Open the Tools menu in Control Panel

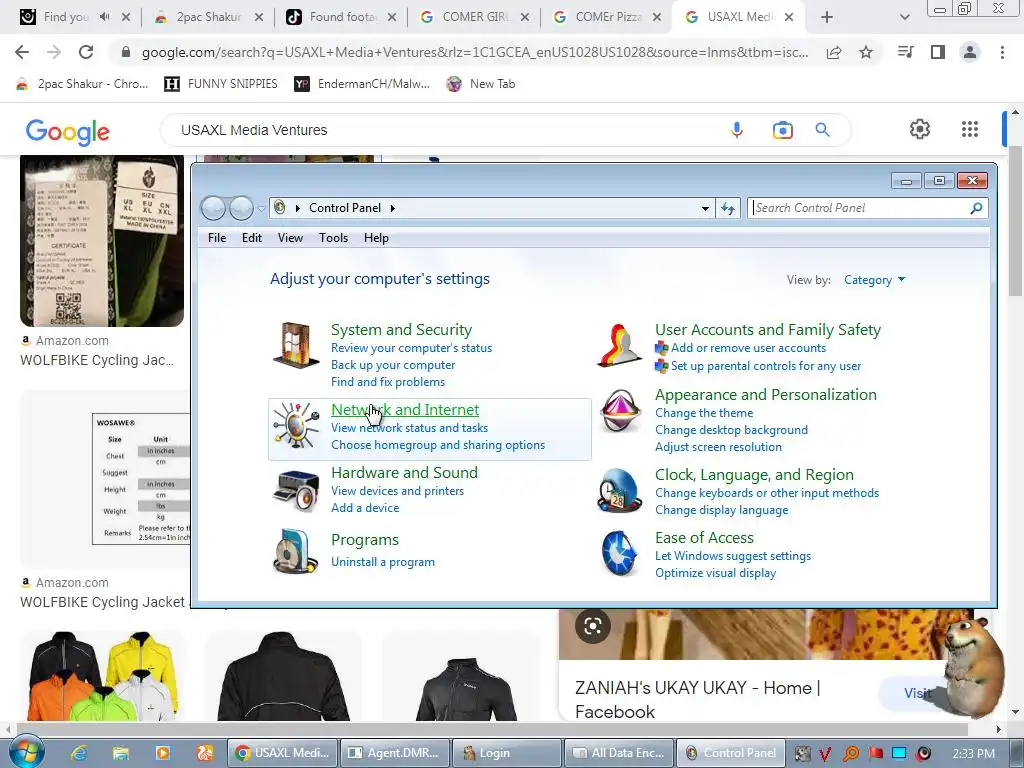[x=333, y=238]
